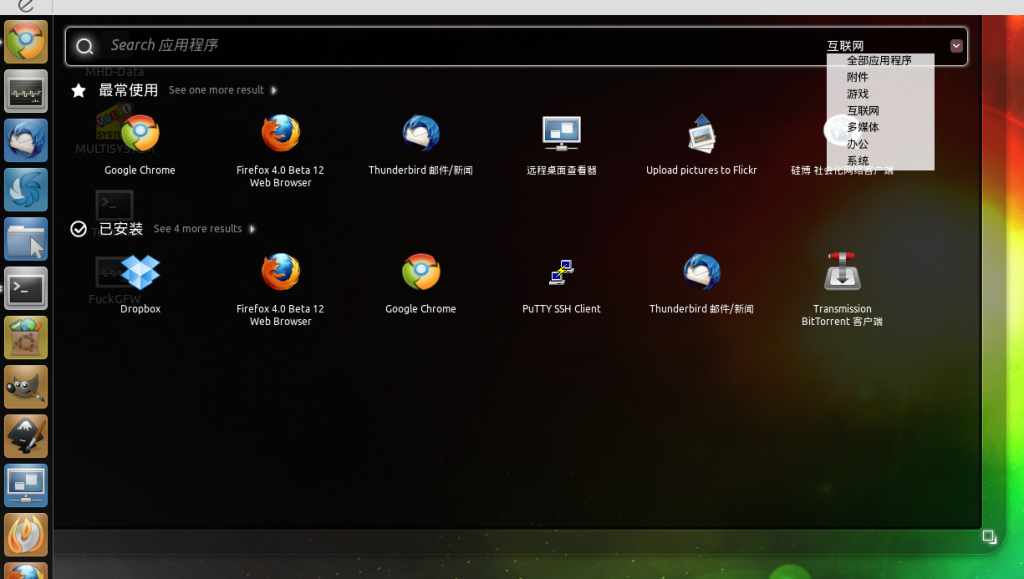1024x579 pixels.
Task: Launch PuTTY SSH Client
Action: pyautogui.click(x=562, y=284)
